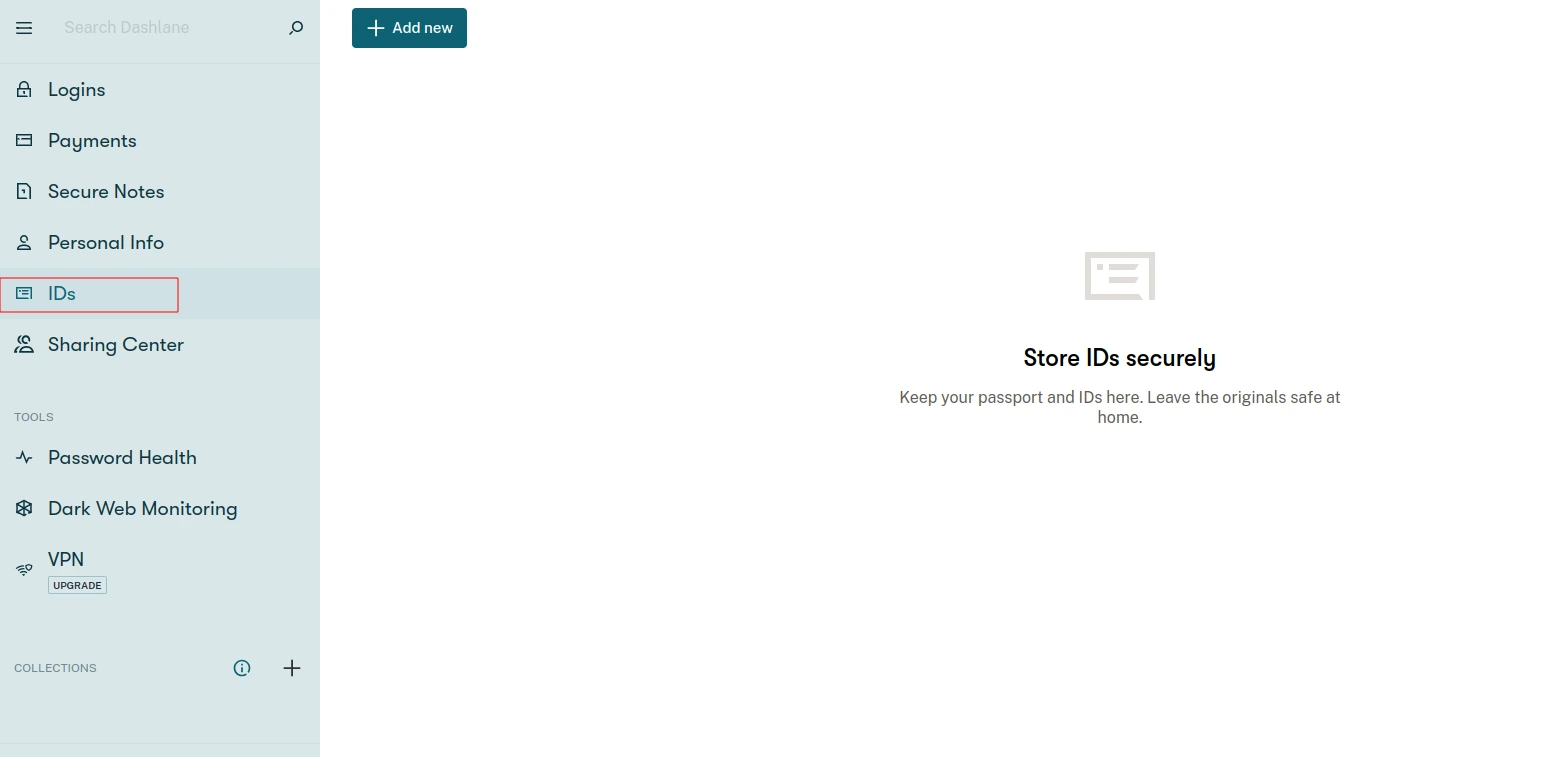Open the hamburger menu icon
Image resolution: width=1555 pixels, height=757 pixels.
click(x=24, y=28)
